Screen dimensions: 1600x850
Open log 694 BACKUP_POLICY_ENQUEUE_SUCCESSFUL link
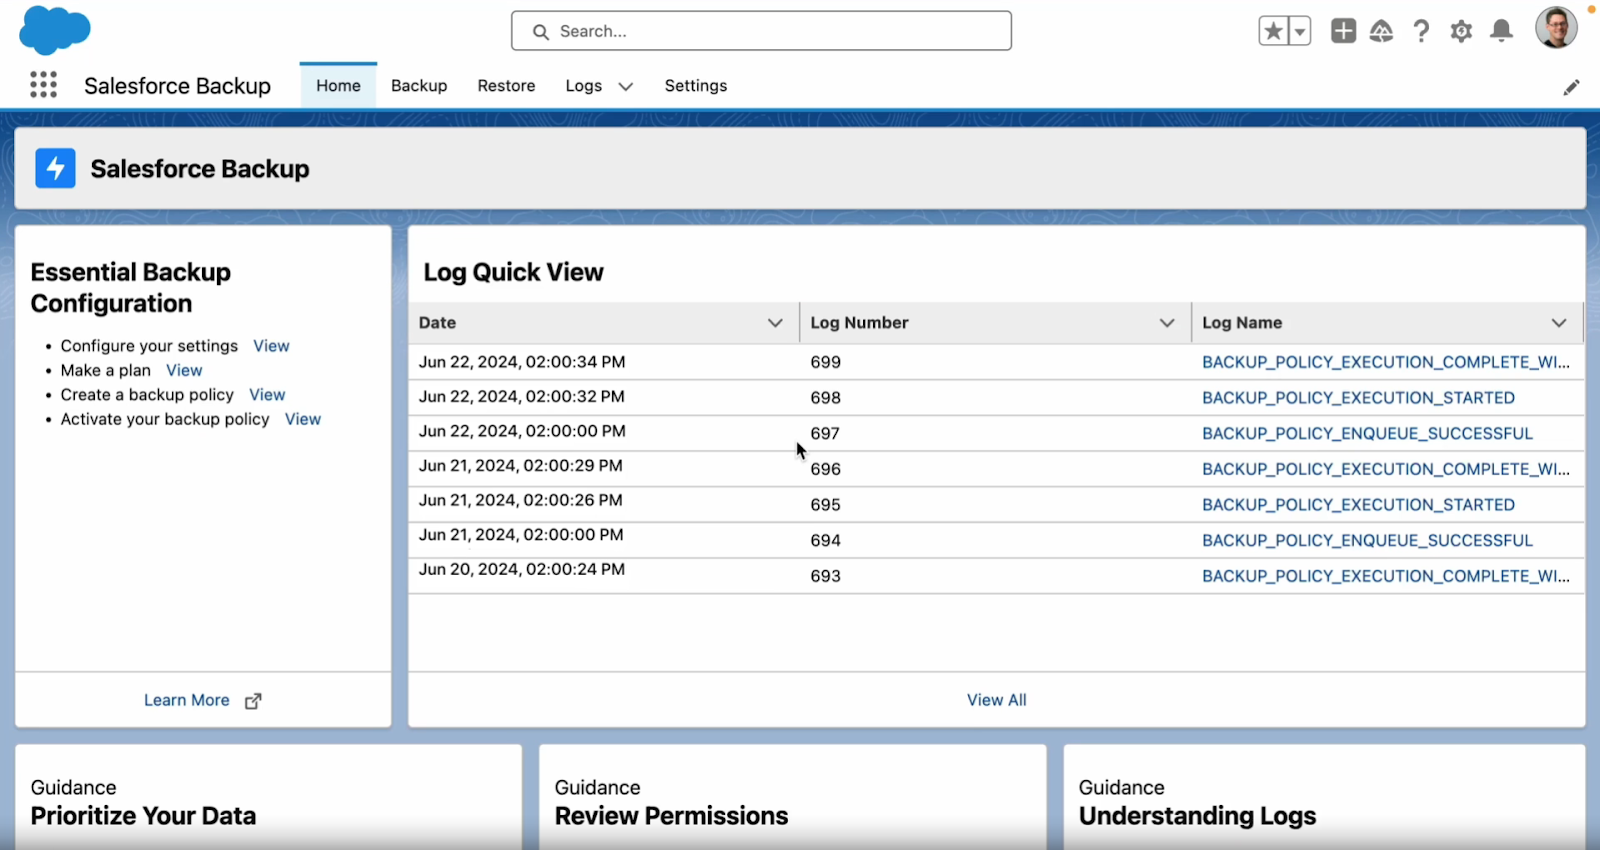[1367, 541]
